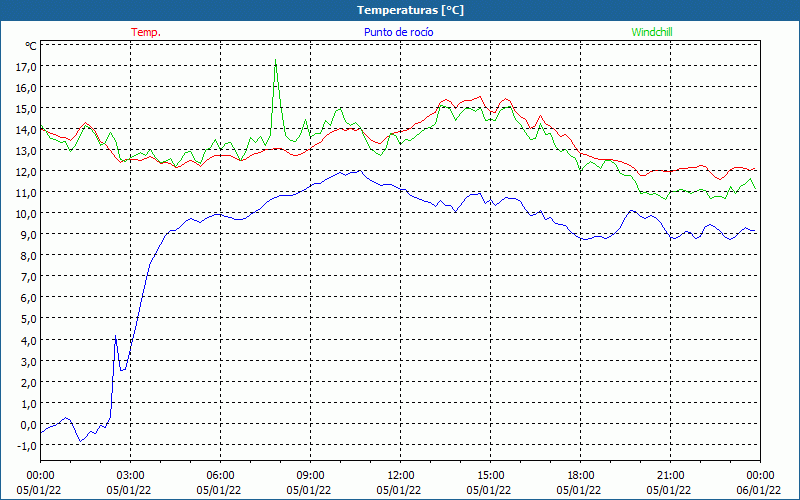This screenshot has width=800, height=500.
Task: Click the '°C' unit label on the y-axis
Action: pyautogui.click(x=31, y=46)
